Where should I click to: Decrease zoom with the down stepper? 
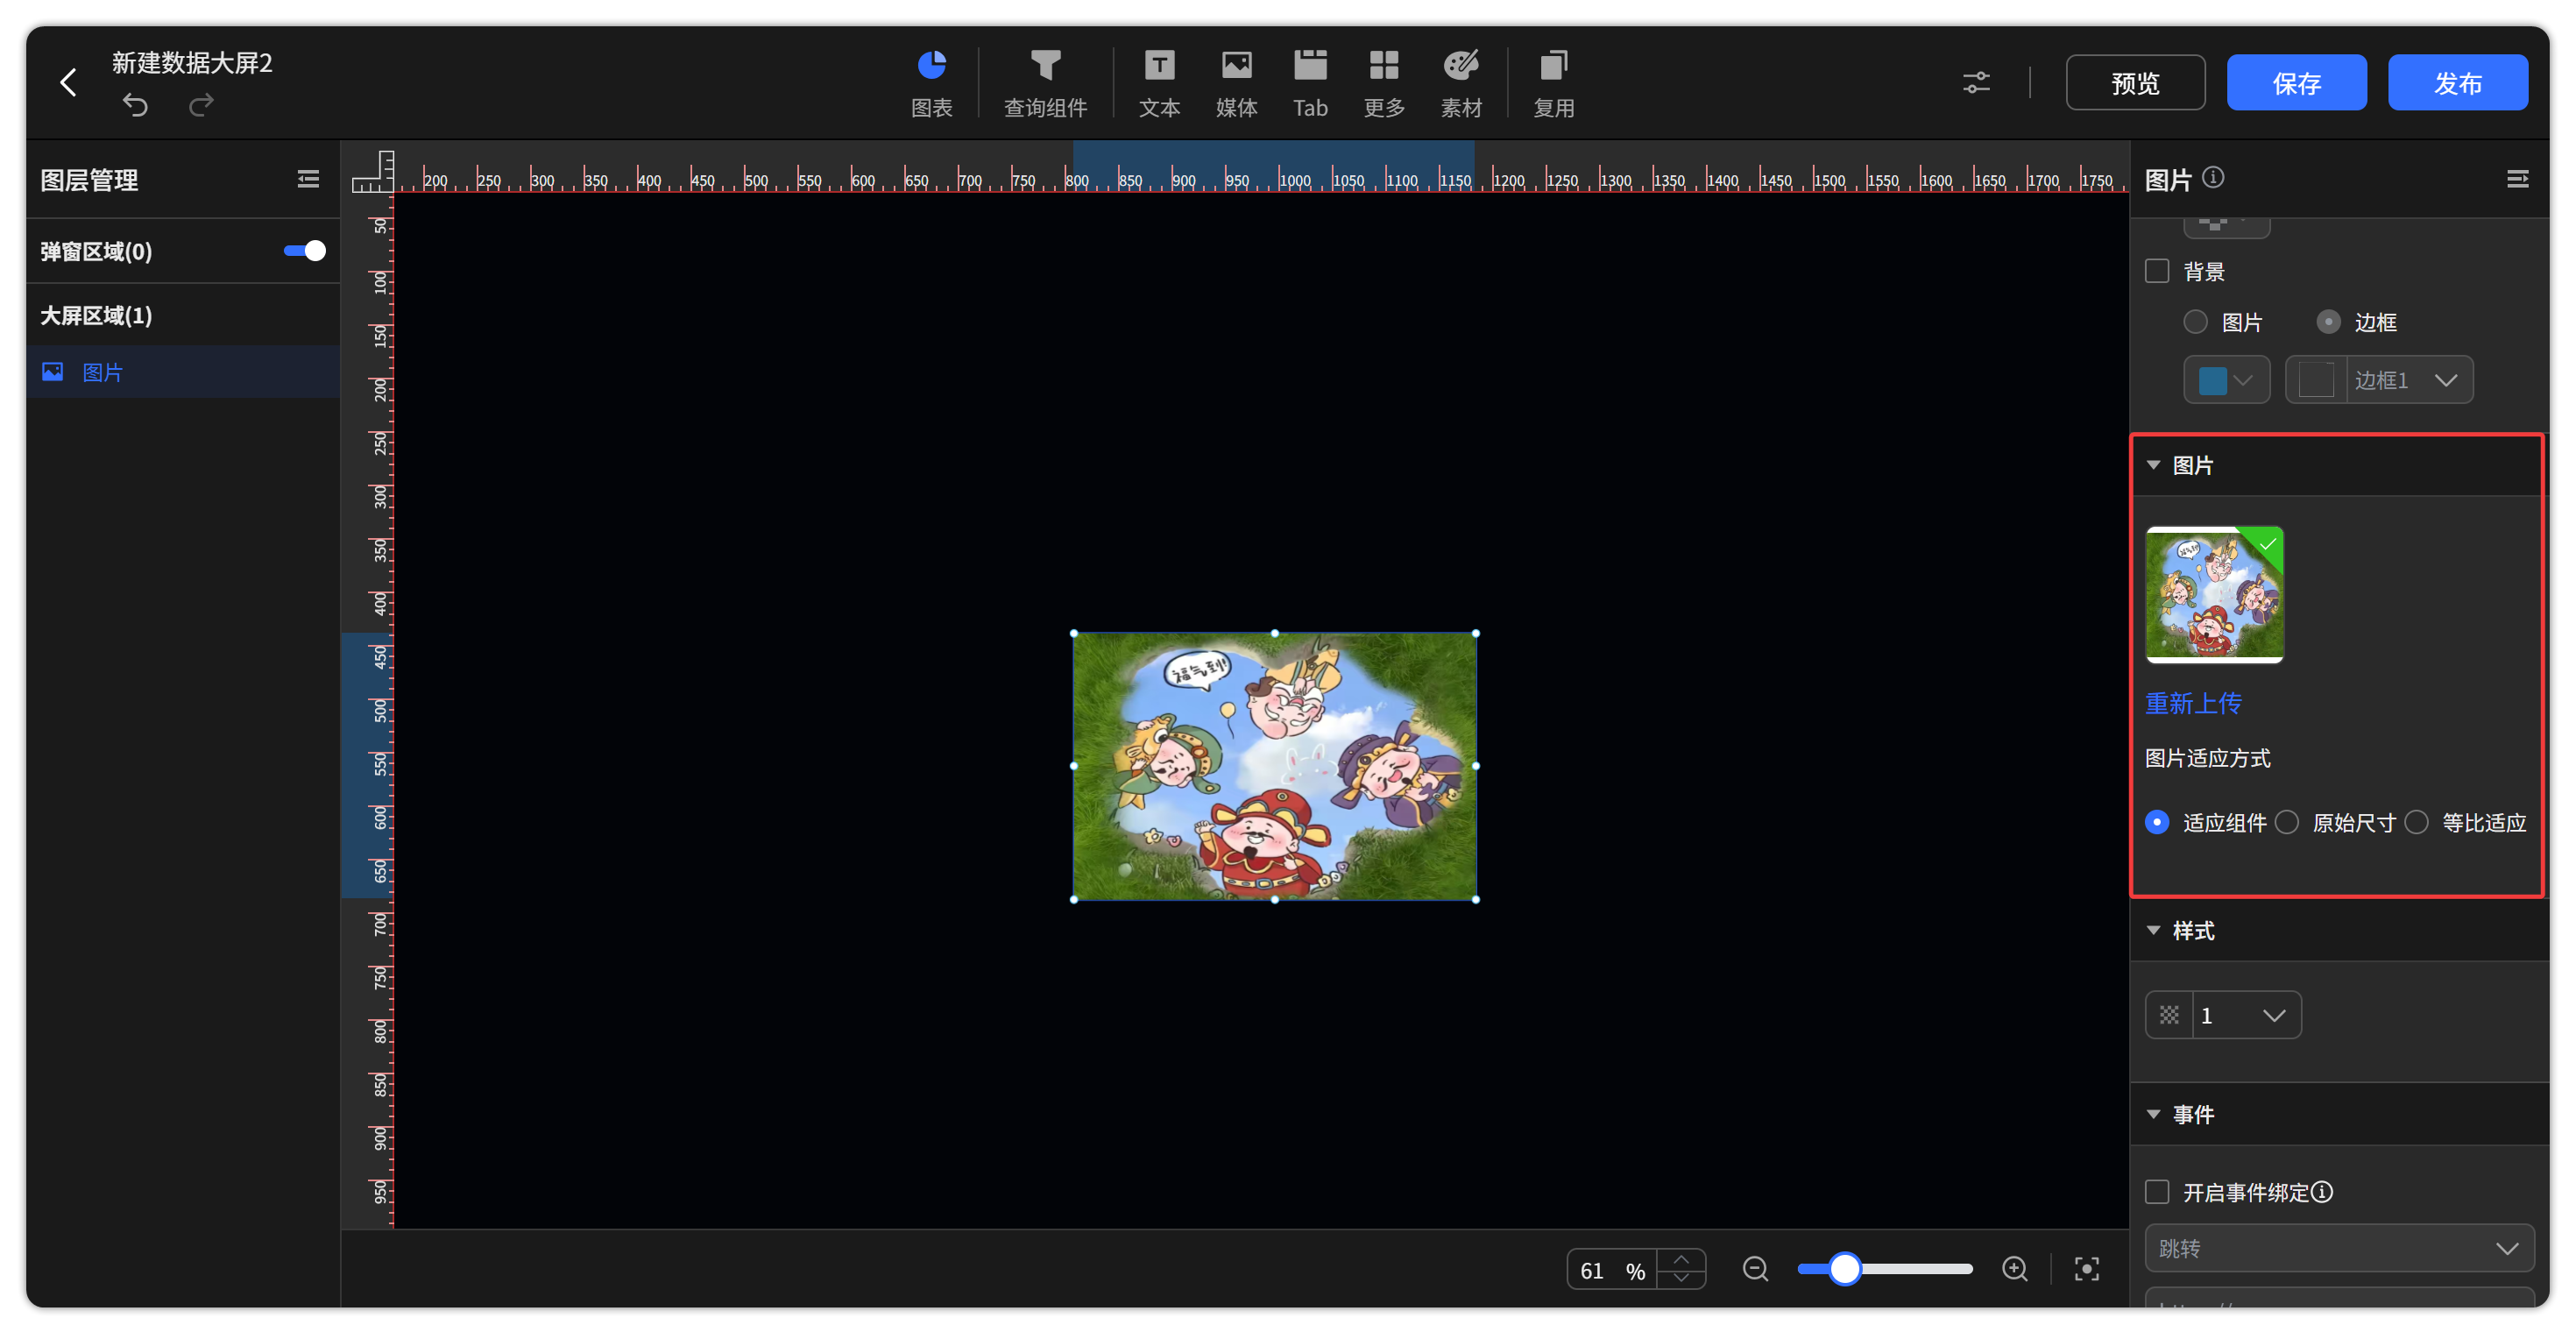1681,1279
